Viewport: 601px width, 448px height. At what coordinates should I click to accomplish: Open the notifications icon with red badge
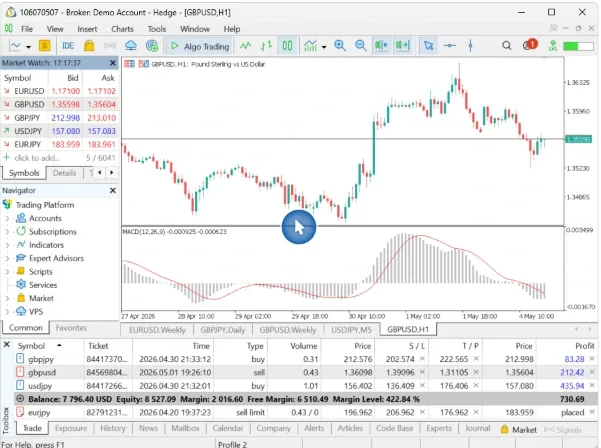coord(529,45)
